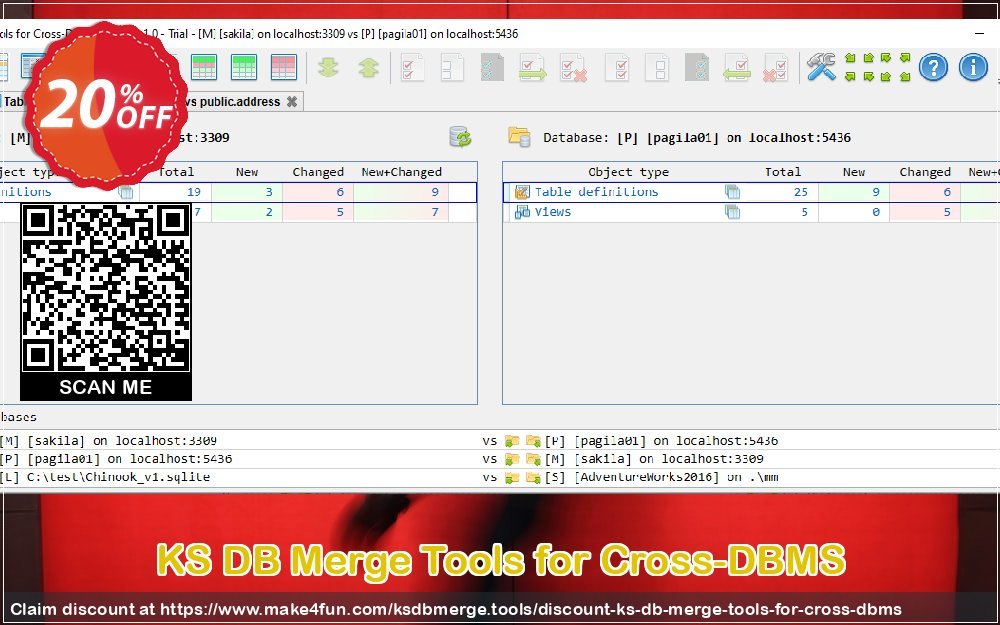This screenshot has width=1000, height=625.
Task: Click second folder icon before [S] [AdventureWorks2016]
Action: tap(533, 477)
